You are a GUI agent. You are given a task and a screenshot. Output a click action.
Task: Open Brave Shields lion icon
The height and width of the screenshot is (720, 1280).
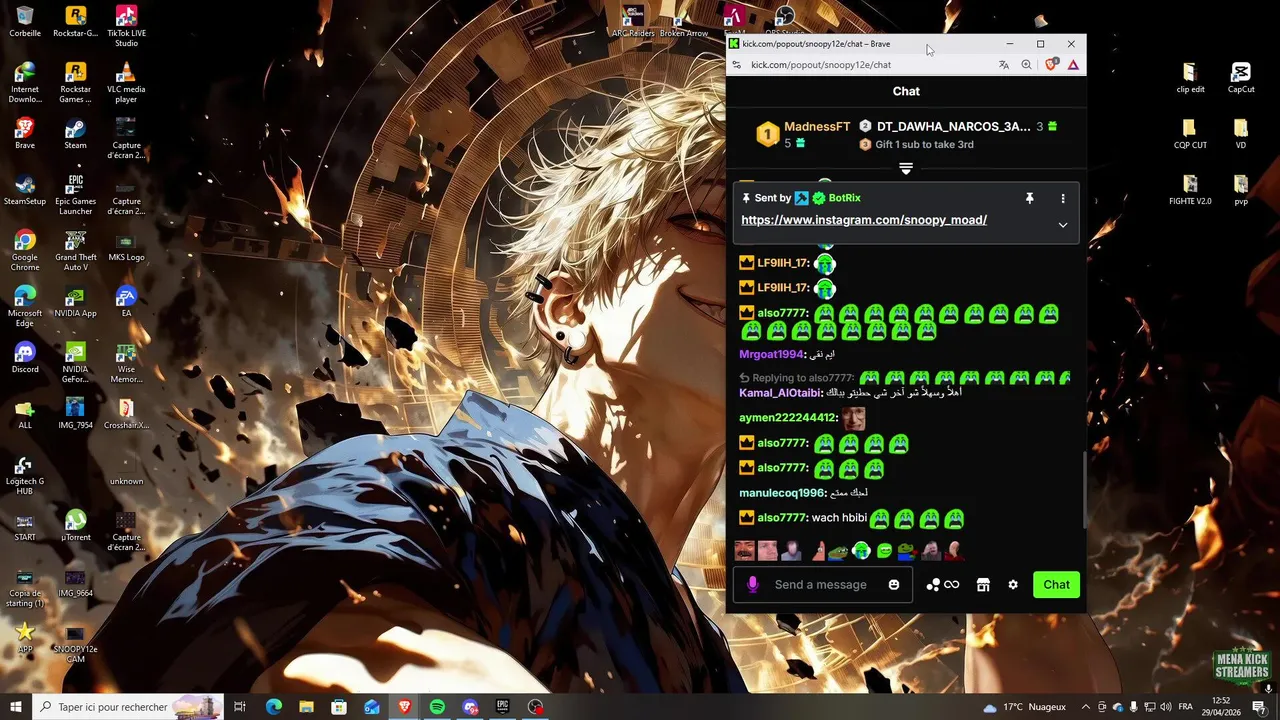point(1051,65)
